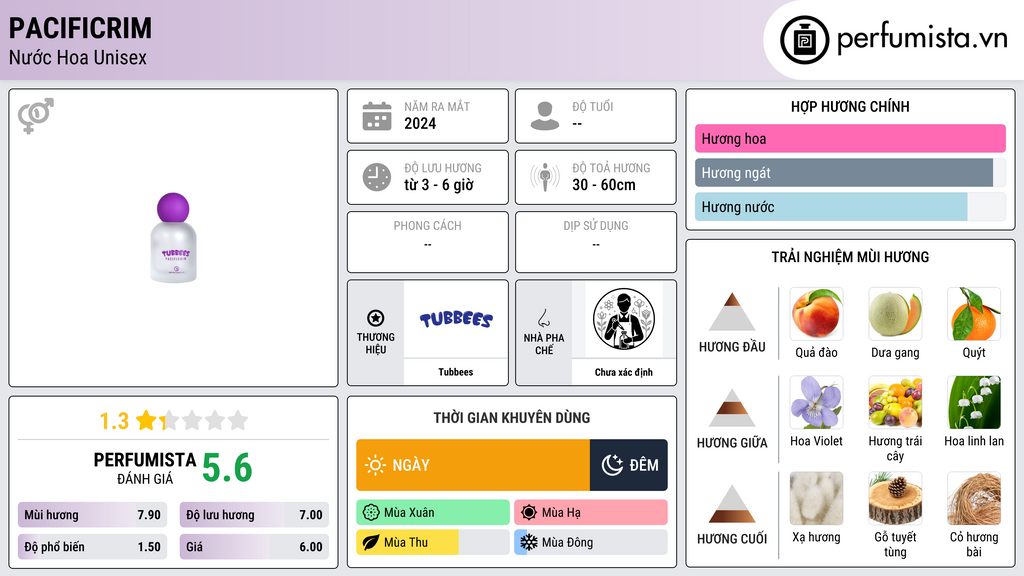
Task: Click the Chưa xác định perfumer label
Action: (624, 372)
